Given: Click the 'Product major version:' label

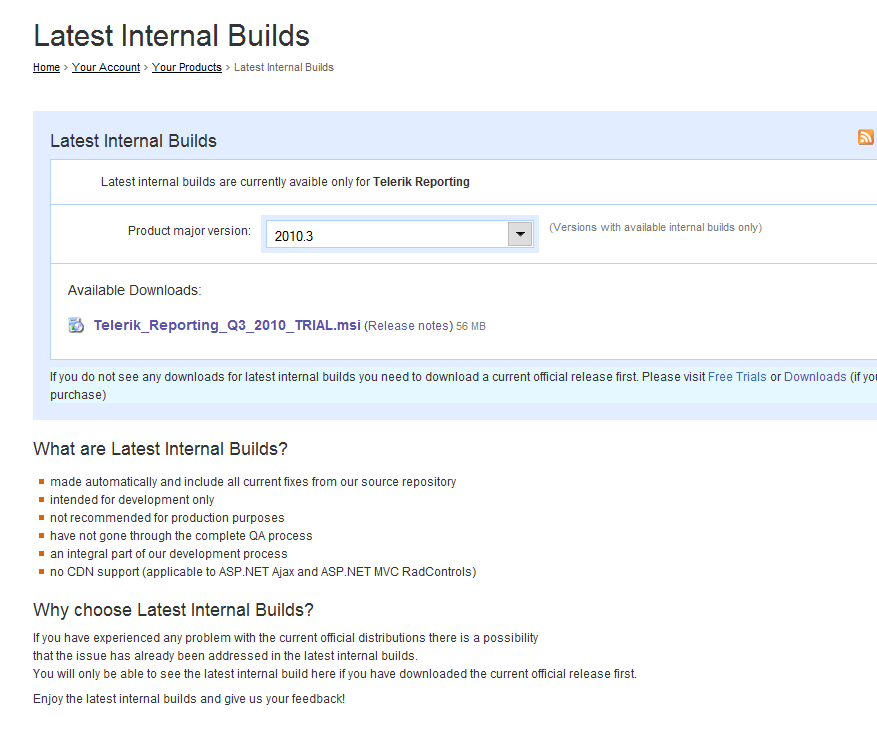Looking at the screenshot, I should tap(190, 231).
